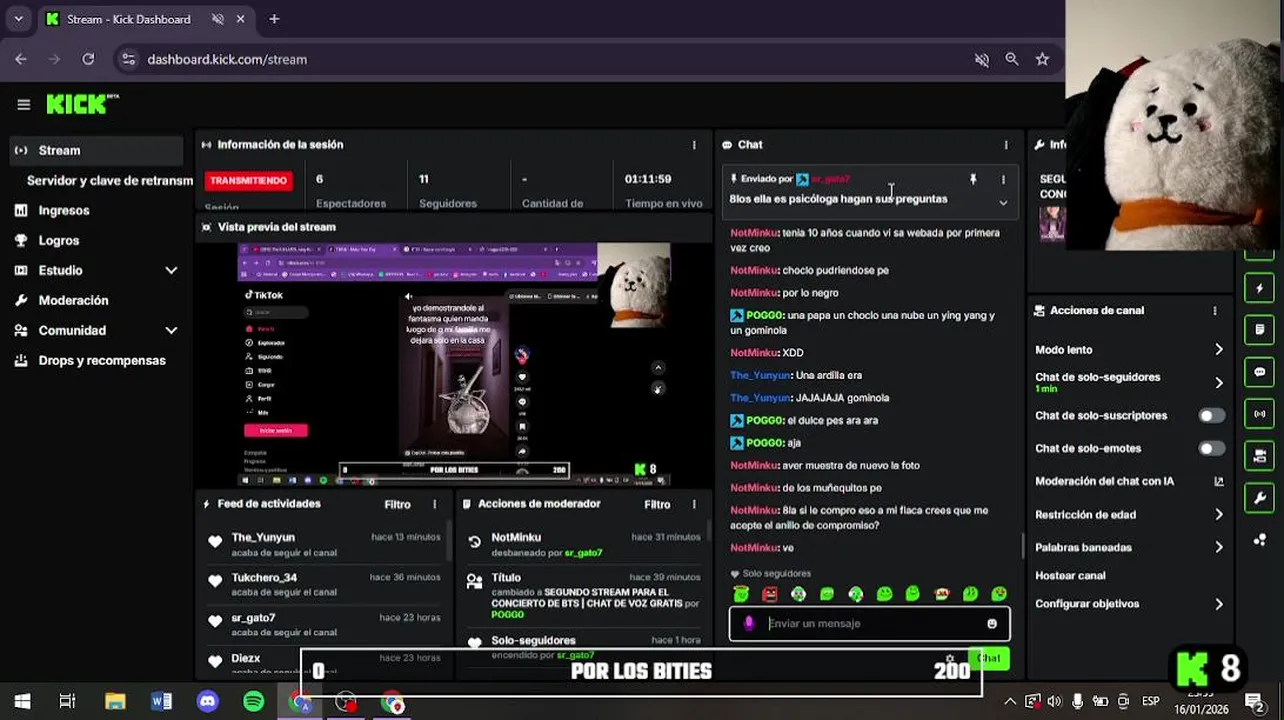Open the Windows Start menu
Image resolution: width=1284 pixels, height=720 pixels.
[22, 702]
